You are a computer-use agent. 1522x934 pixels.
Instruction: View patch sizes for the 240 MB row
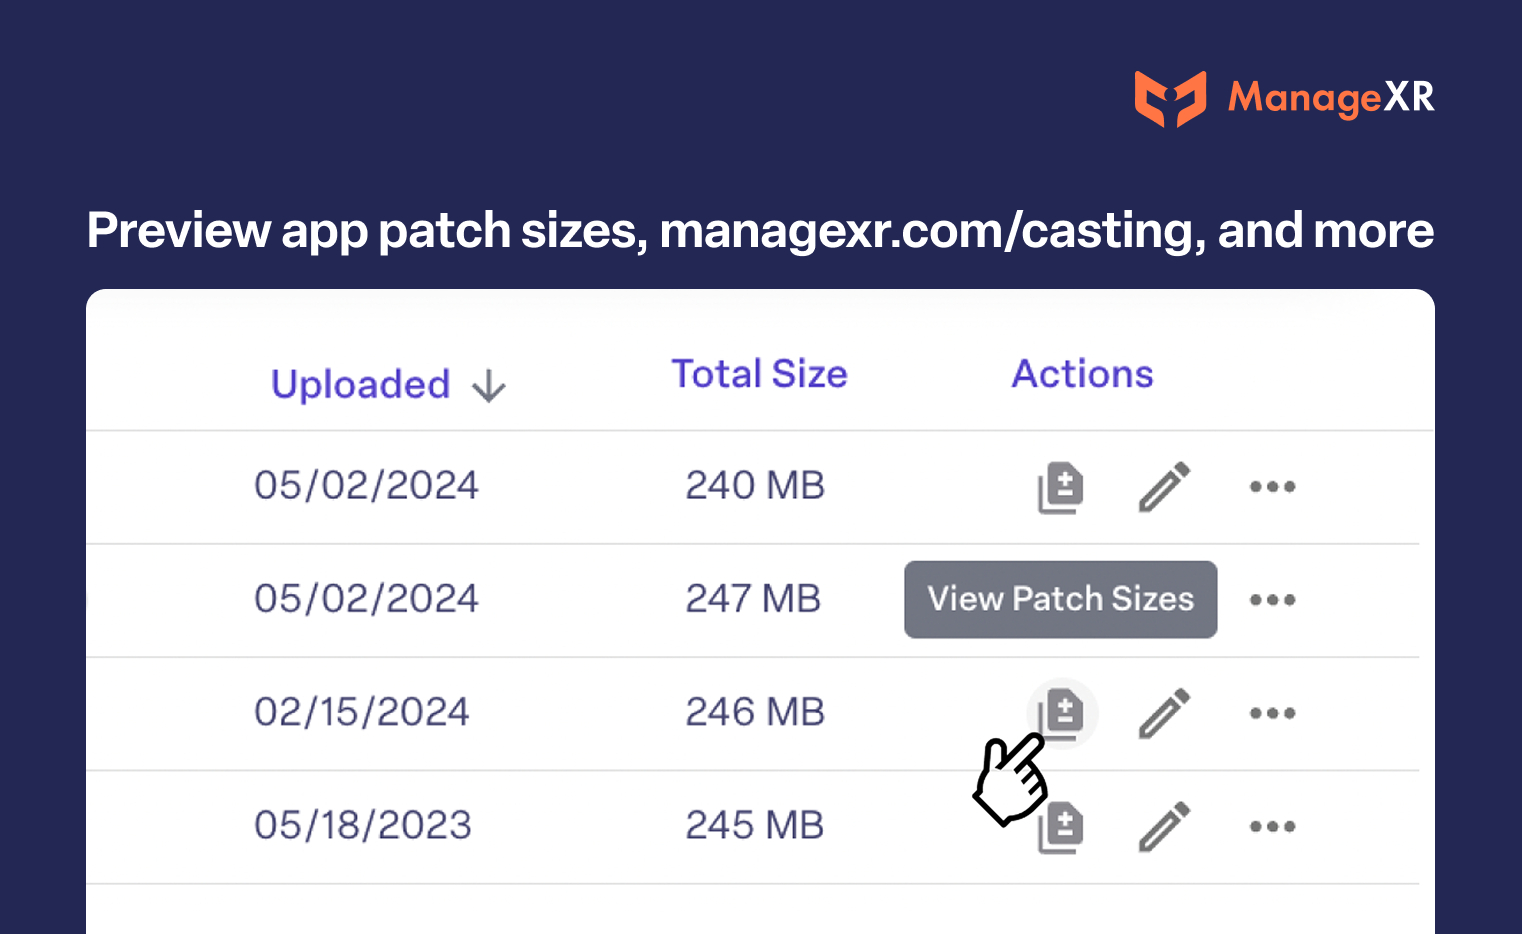coord(1061,488)
